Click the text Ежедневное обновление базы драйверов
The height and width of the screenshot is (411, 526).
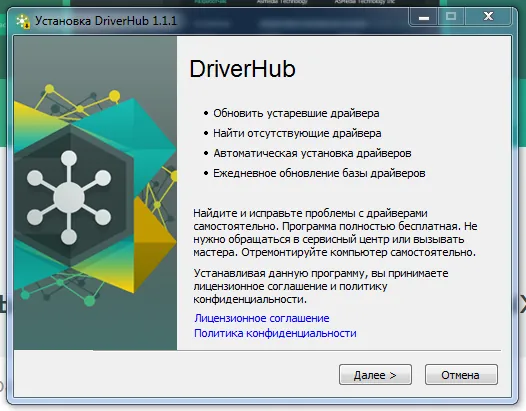point(319,173)
